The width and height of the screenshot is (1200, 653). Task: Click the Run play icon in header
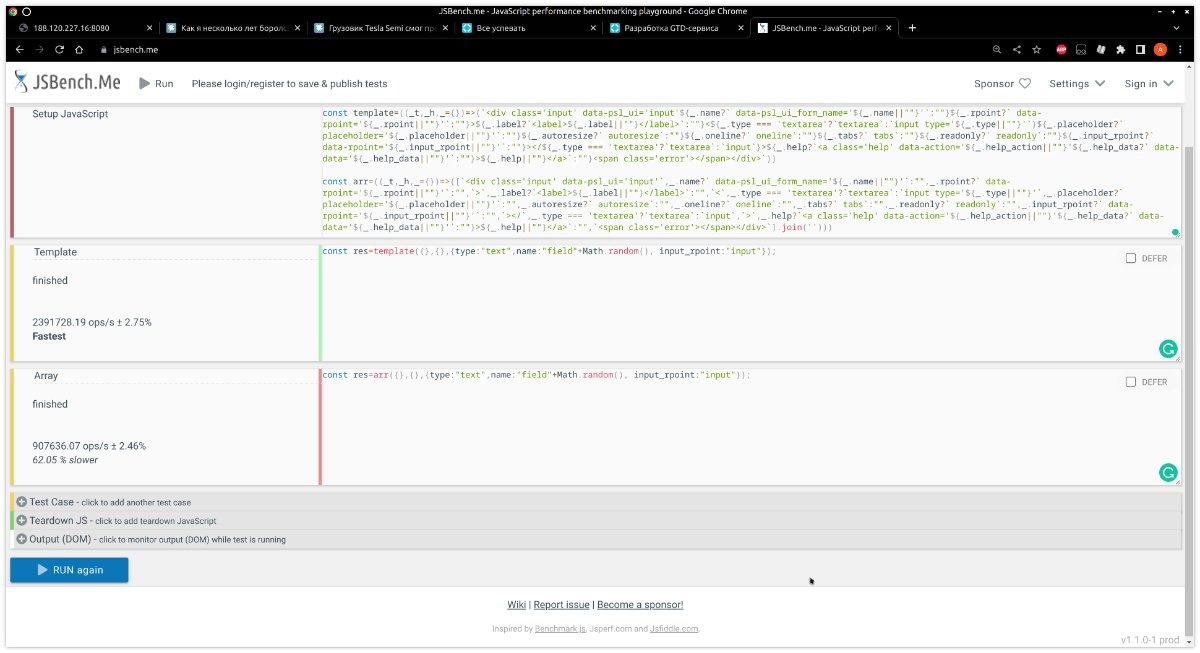(x=145, y=84)
